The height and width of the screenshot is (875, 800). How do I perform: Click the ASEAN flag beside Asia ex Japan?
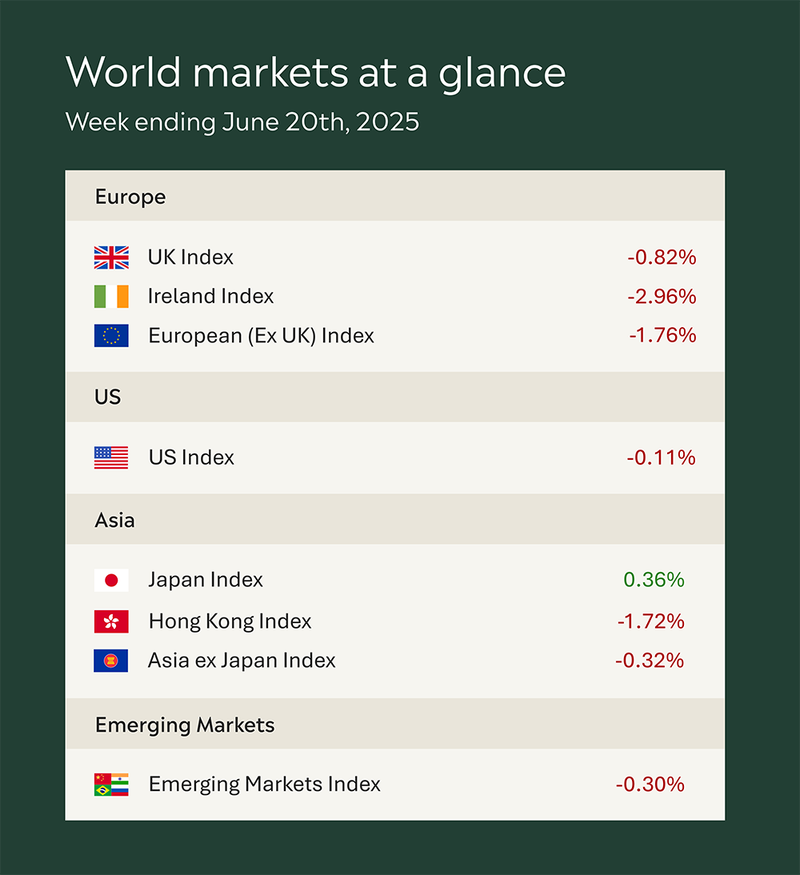point(111,661)
